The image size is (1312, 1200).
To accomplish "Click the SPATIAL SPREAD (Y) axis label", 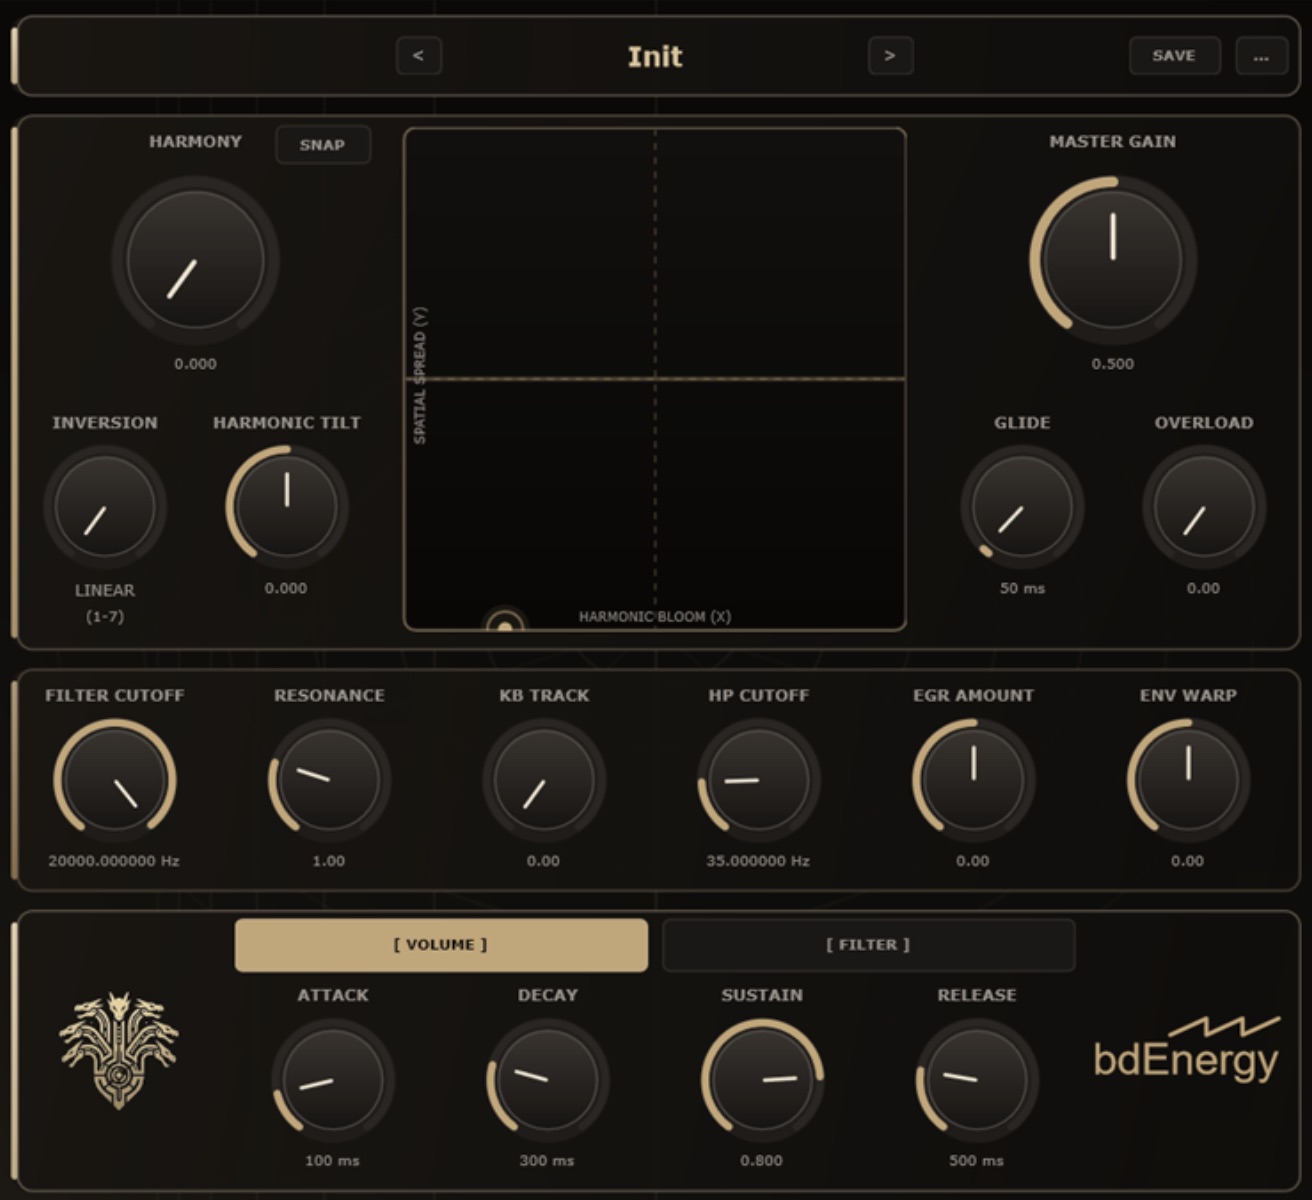I will [x=420, y=376].
